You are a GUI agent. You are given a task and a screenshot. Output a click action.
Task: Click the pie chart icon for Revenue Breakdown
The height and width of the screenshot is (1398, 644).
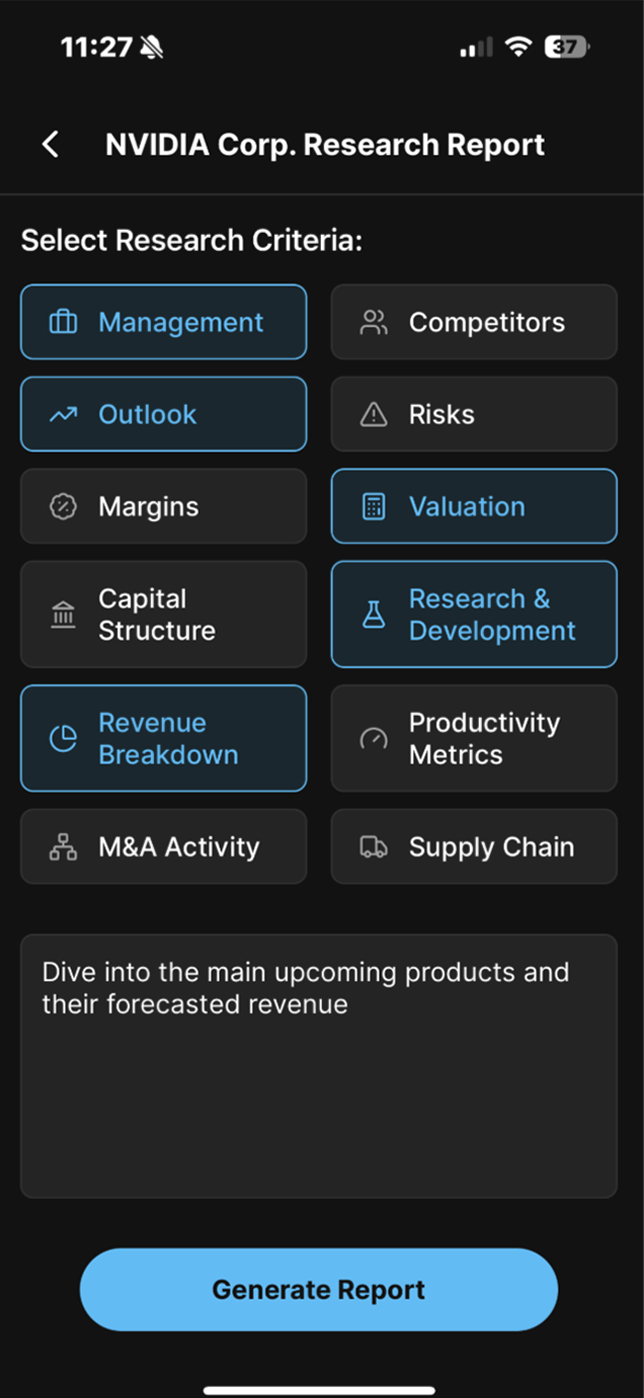coord(63,739)
